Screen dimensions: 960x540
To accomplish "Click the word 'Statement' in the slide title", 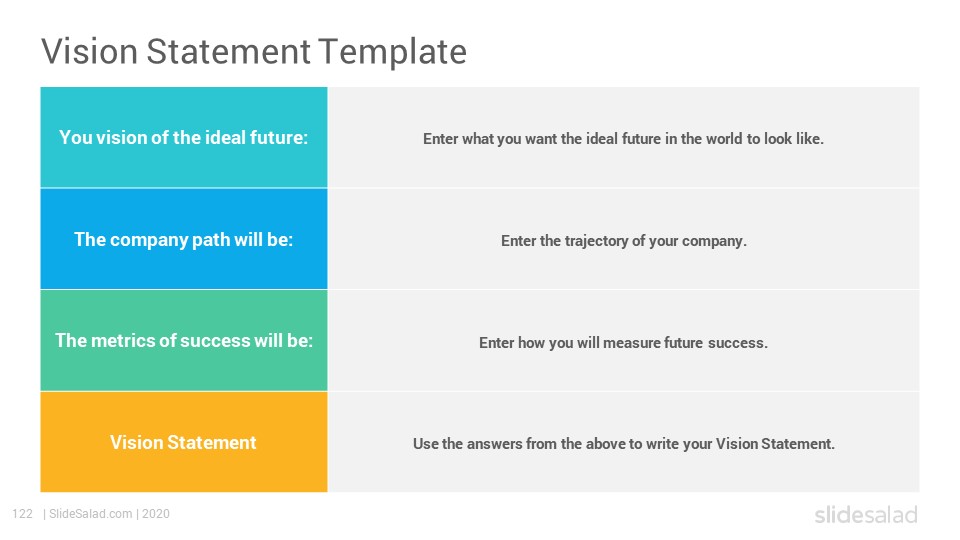I will 228,51.
